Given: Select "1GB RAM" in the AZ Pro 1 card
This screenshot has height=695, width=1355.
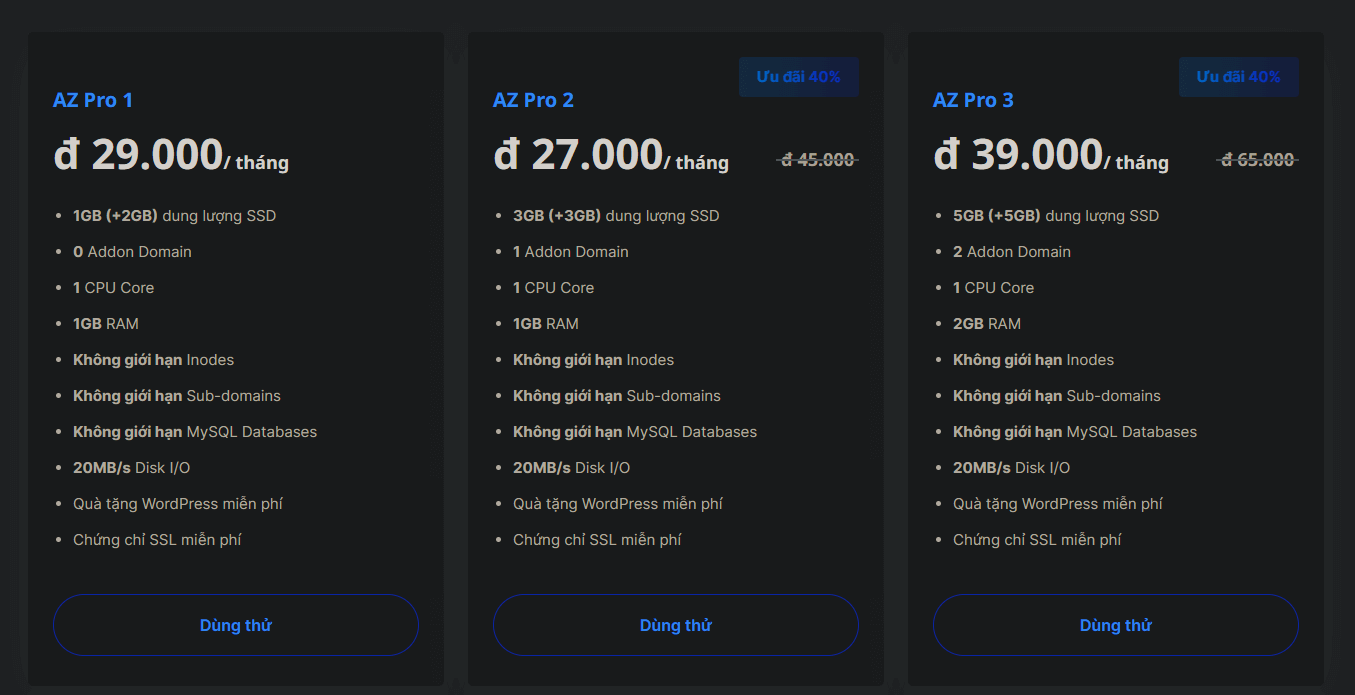Looking at the screenshot, I should point(106,324).
